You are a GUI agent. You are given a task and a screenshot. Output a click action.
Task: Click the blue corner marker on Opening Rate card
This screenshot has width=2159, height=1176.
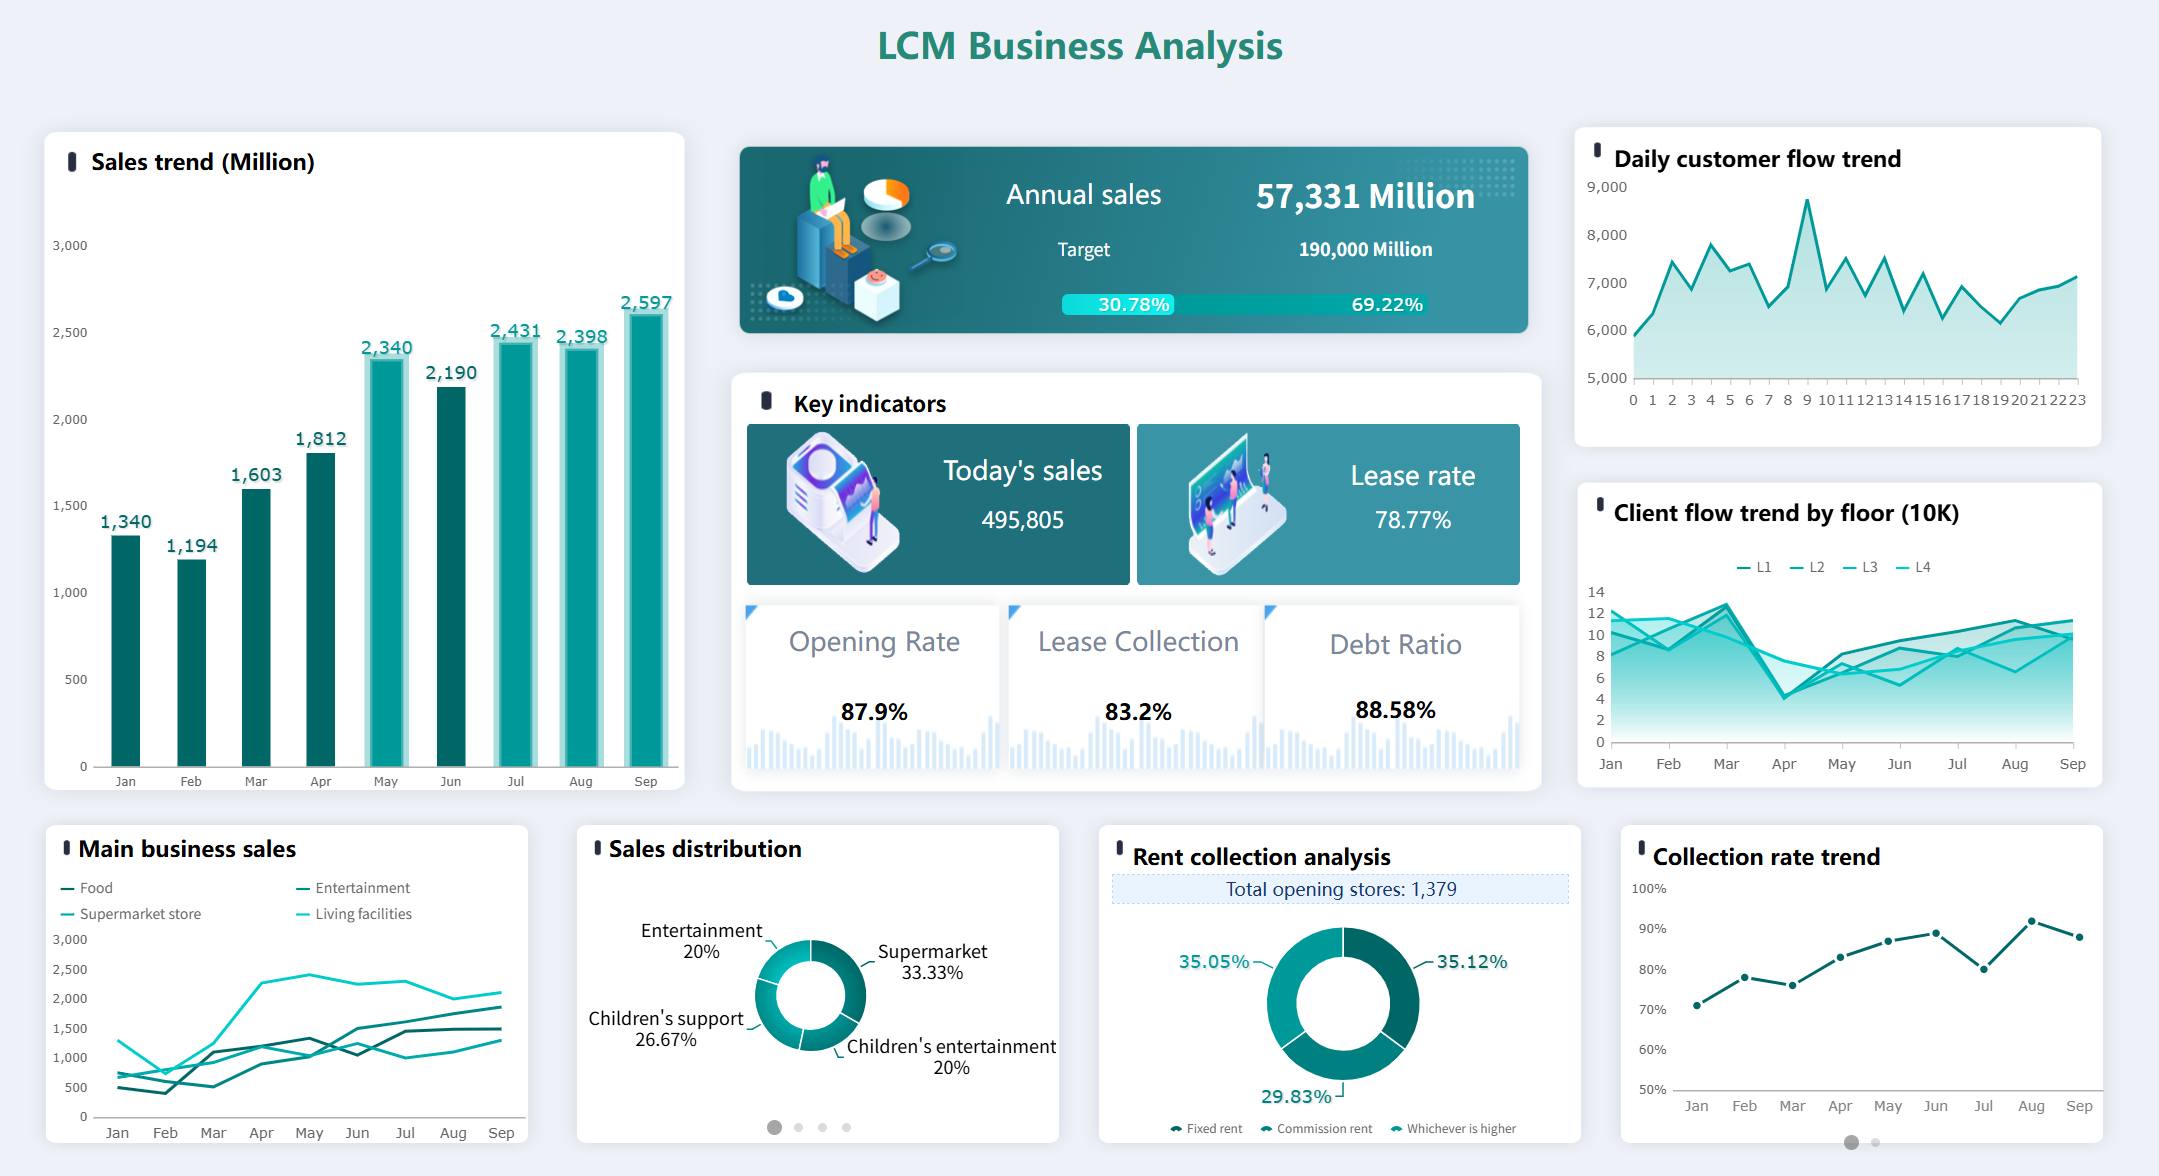(751, 610)
